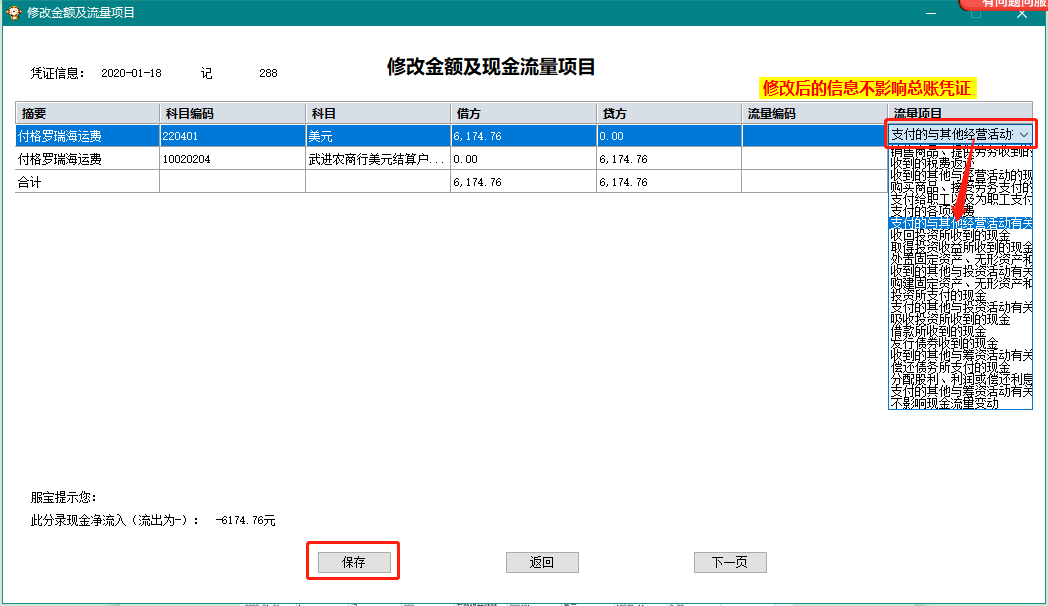The width and height of the screenshot is (1048, 606).
Task: Go to next entry with 下一页
Action: coord(729,562)
